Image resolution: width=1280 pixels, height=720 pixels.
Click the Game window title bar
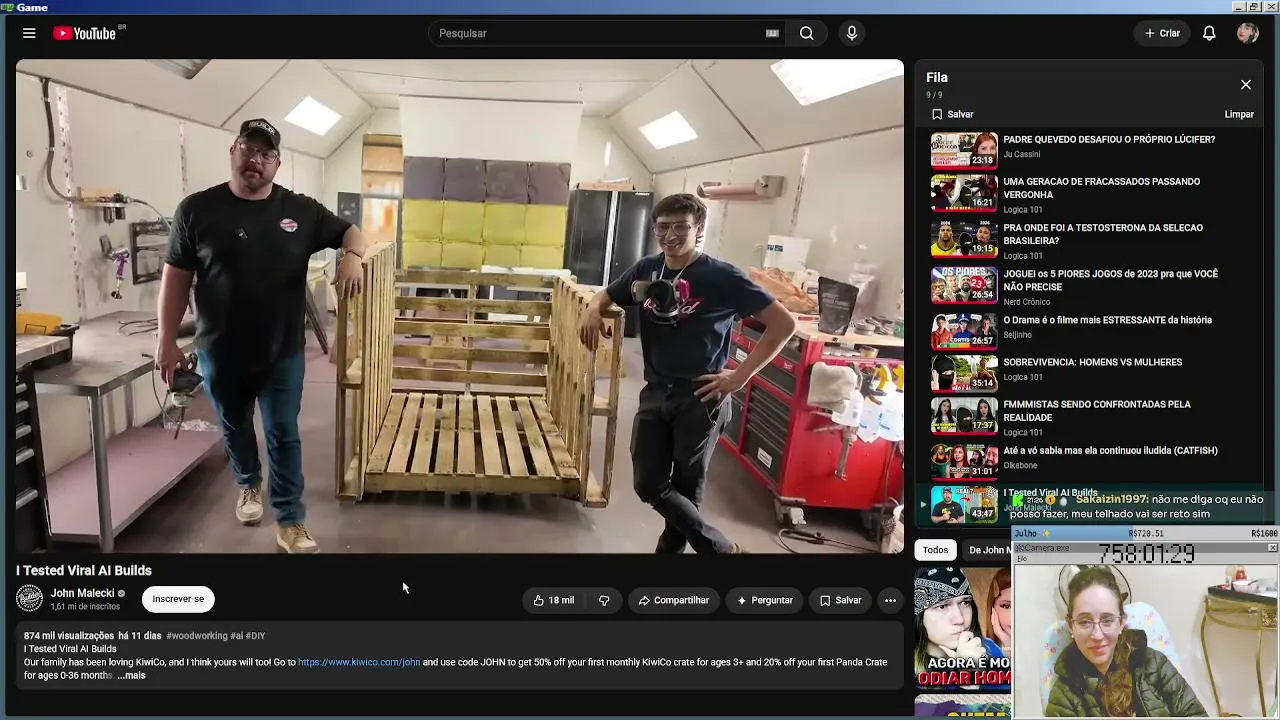click(640, 7)
